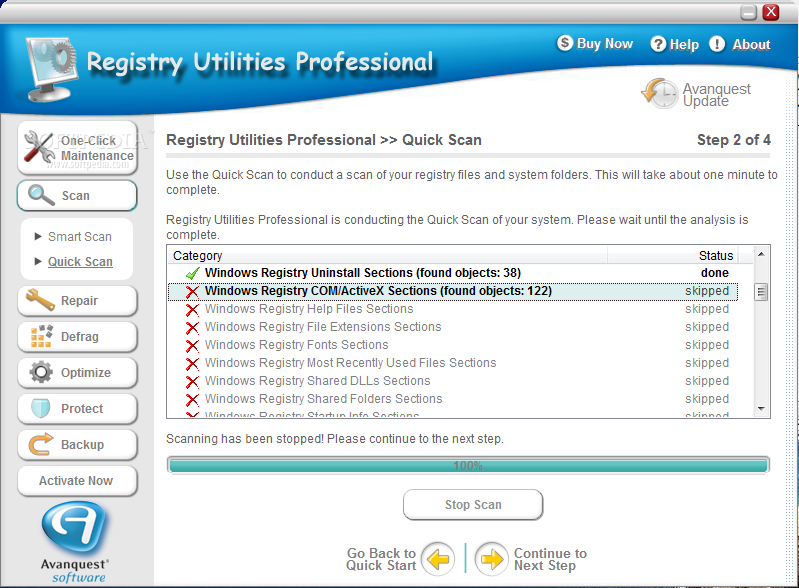Click the Status column header
799x588 pixels.
point(673,255)
